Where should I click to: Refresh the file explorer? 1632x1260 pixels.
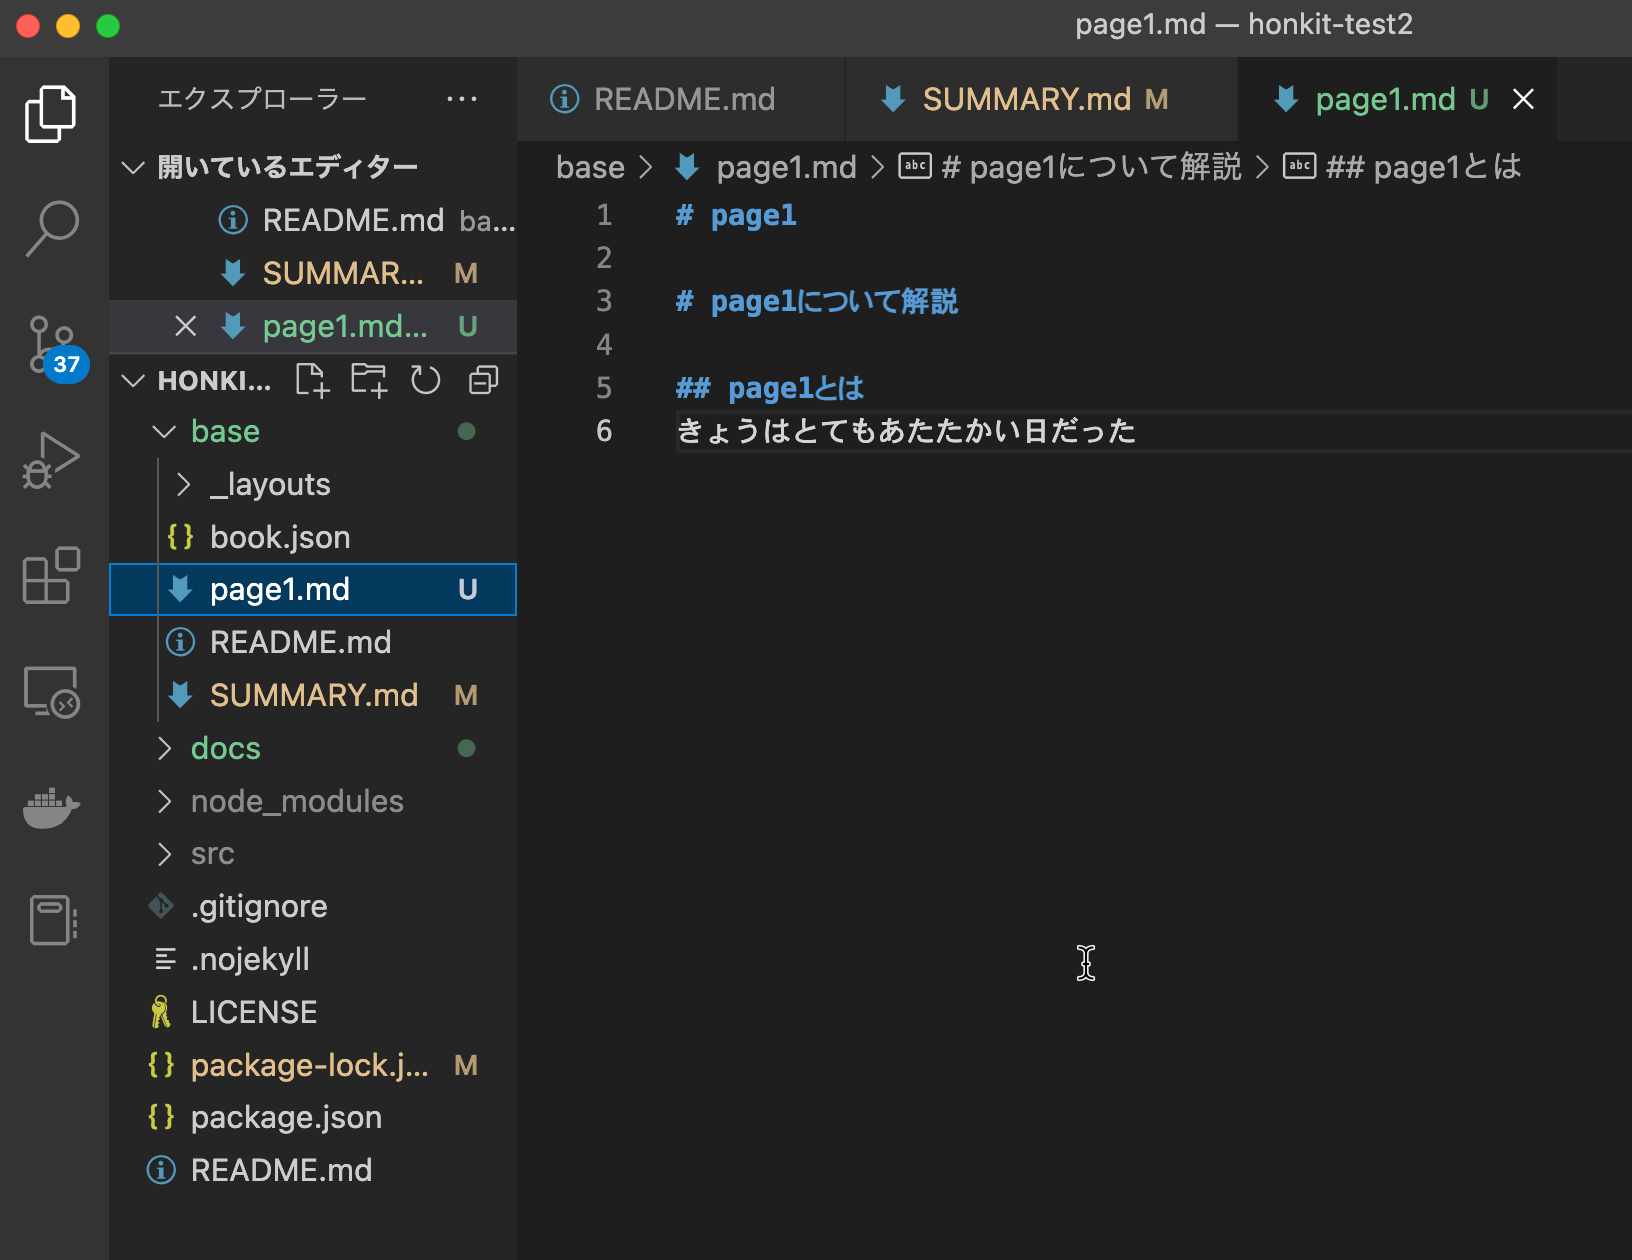coord(426,380)
